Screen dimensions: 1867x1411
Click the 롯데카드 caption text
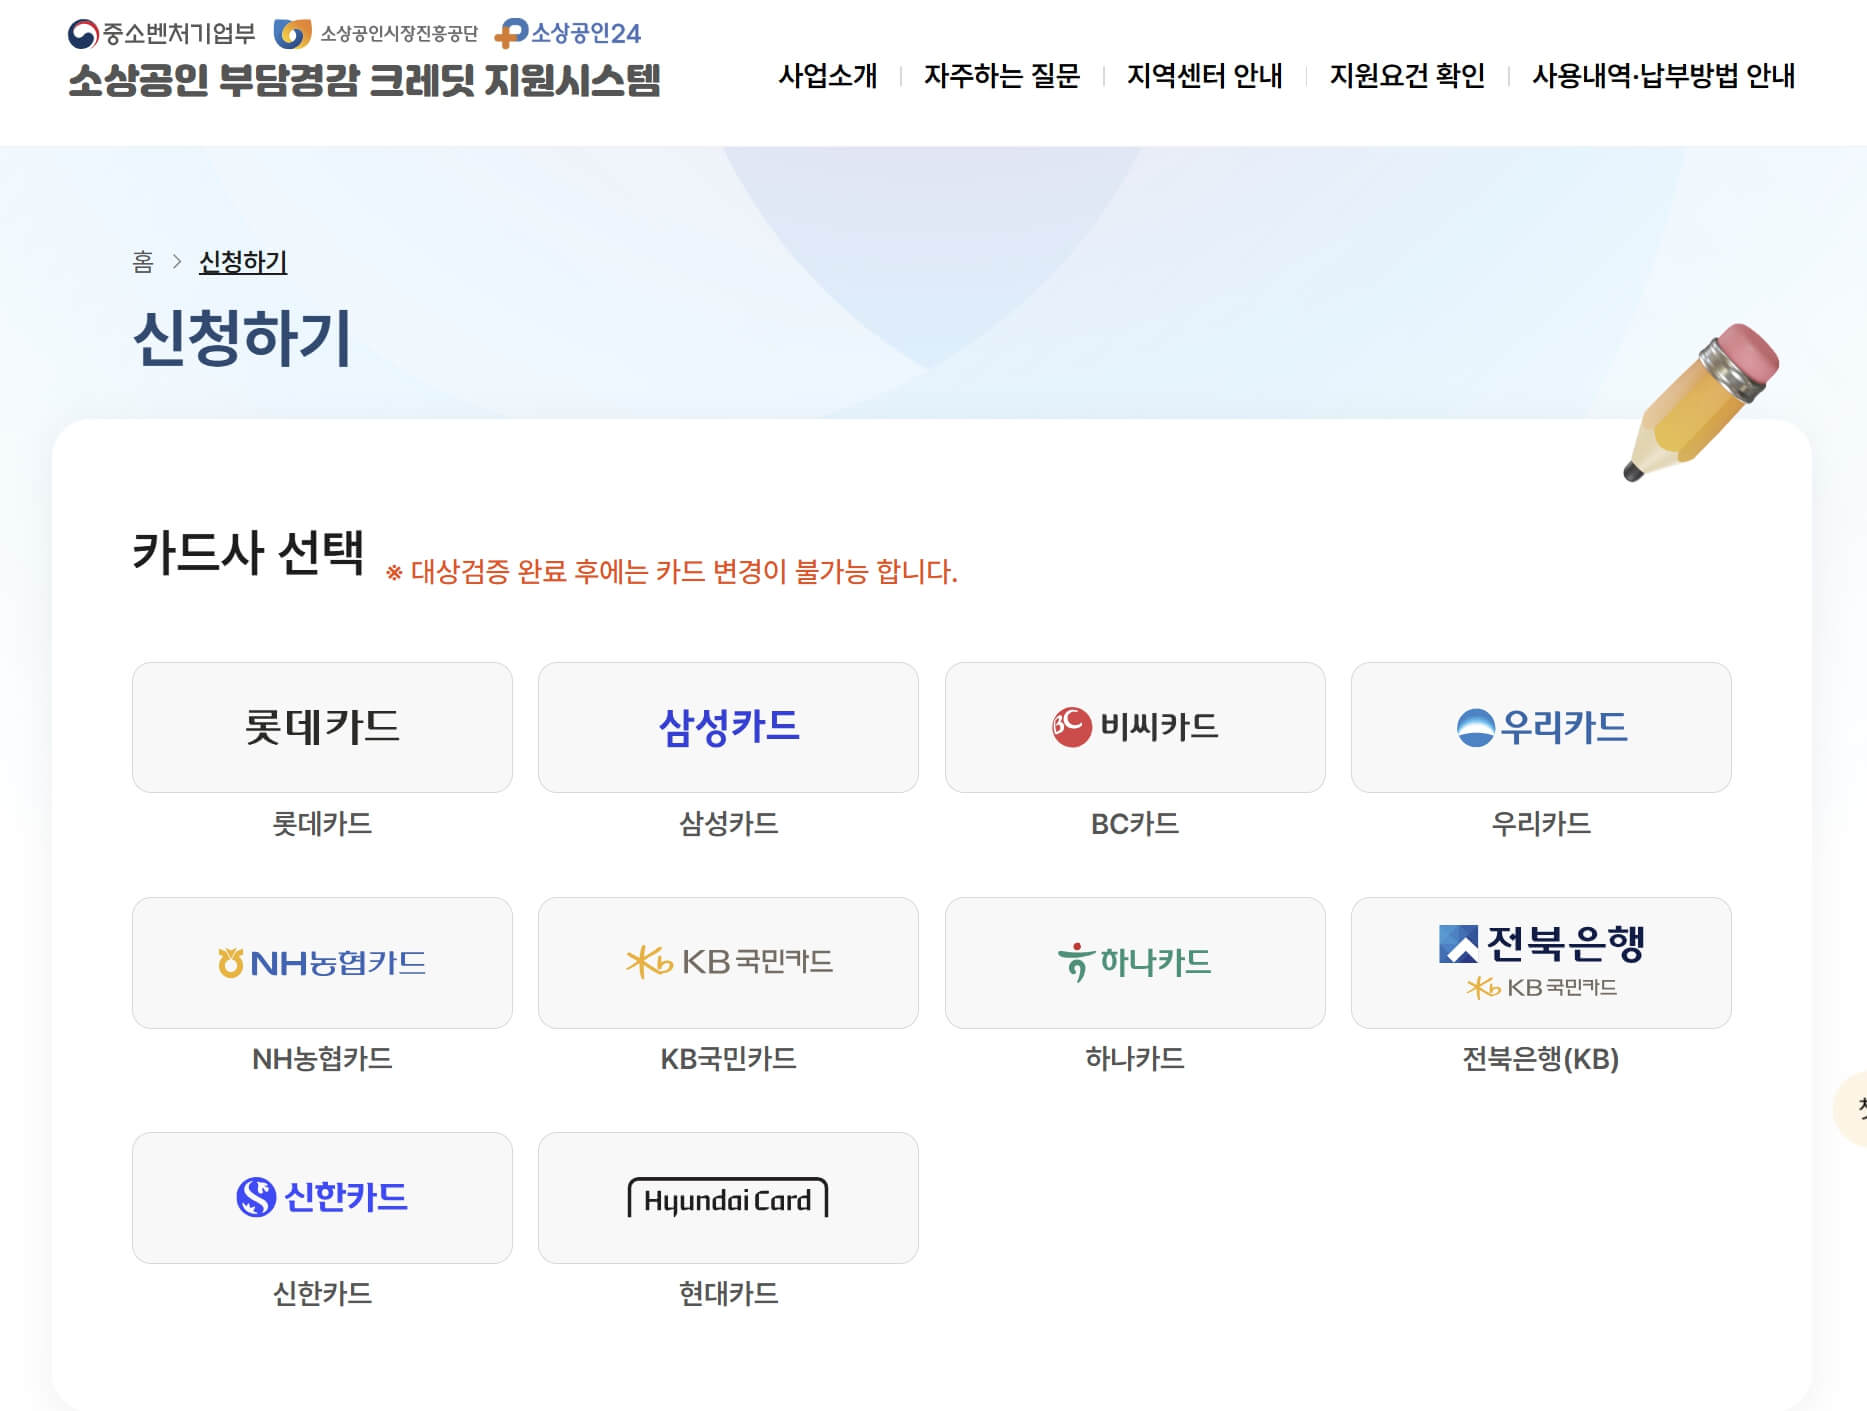[x=322, y=823]
